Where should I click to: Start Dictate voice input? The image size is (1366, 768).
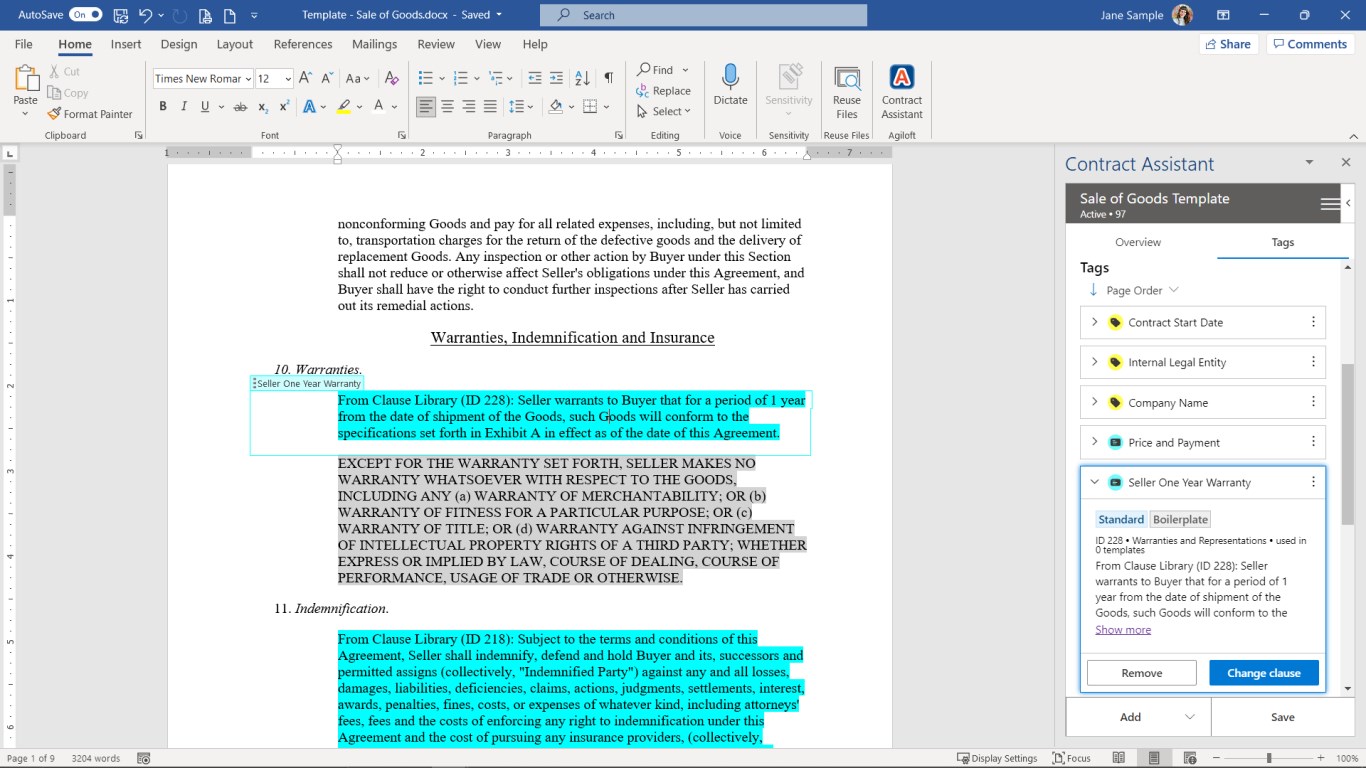pos(730,86)
